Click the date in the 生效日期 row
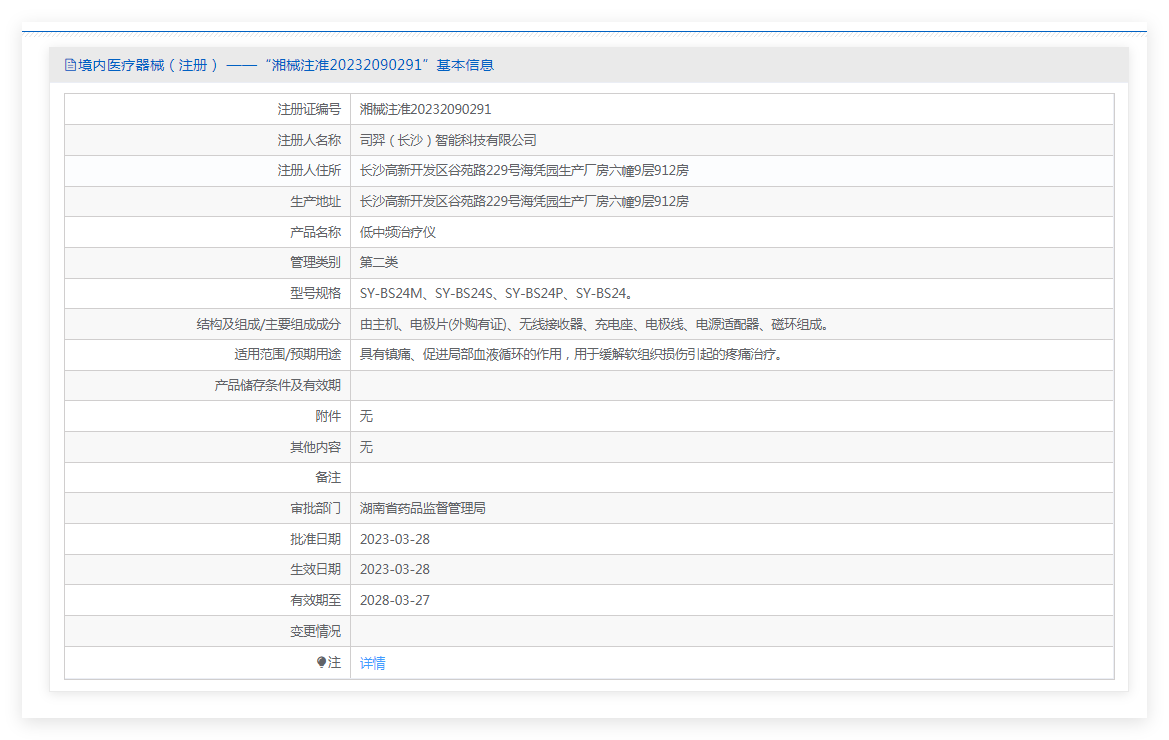 click(395, 569)
